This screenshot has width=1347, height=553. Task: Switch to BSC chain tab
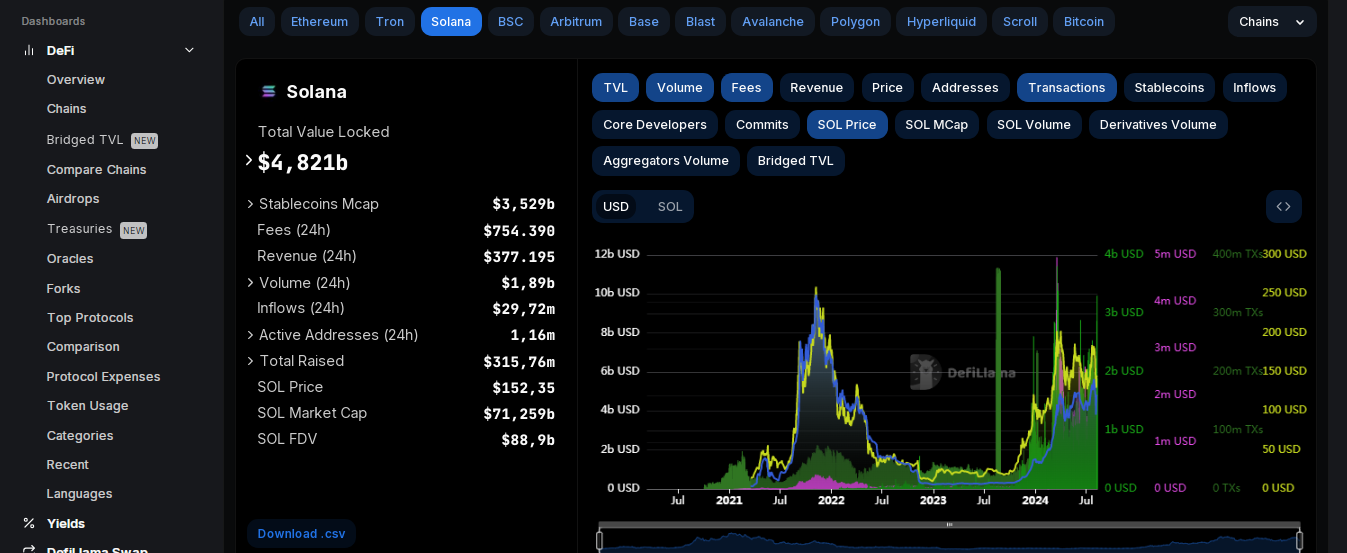[x=511, y=22]
